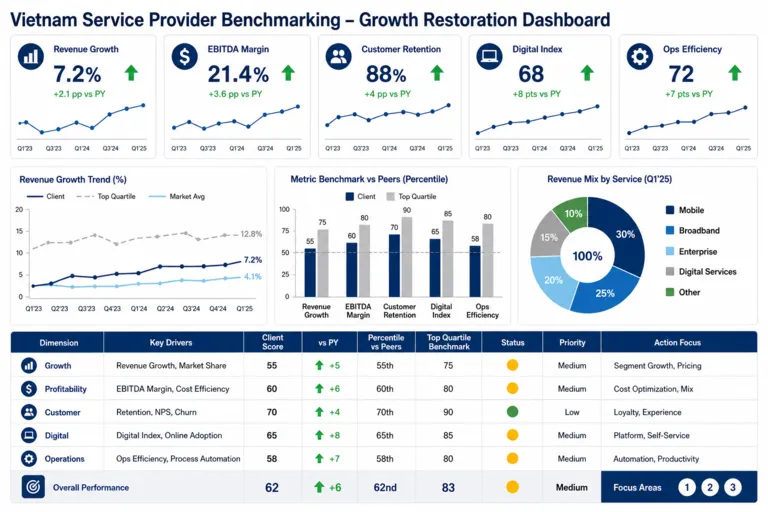The height and width of the screenshot is (512, 768).
Task: Click the up arrow beside +8 in Digital row
Action: click(319, 435)
